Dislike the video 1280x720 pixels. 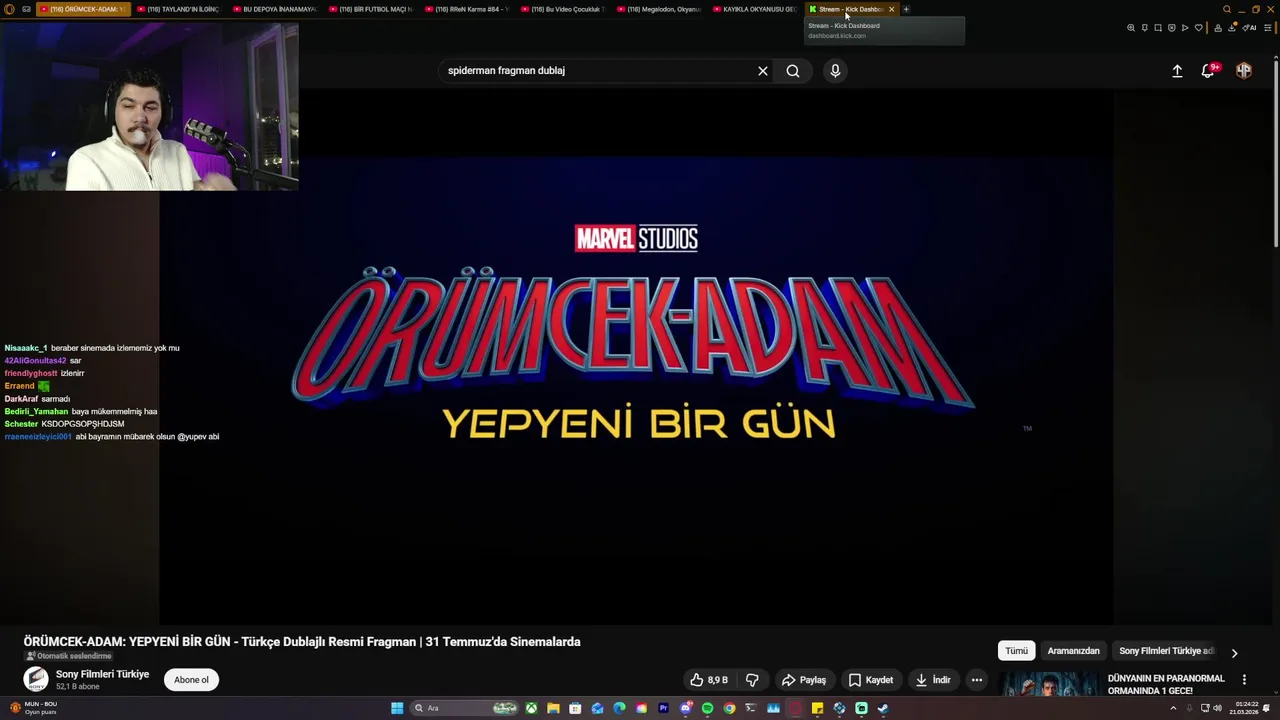click(x=752, y=680)
